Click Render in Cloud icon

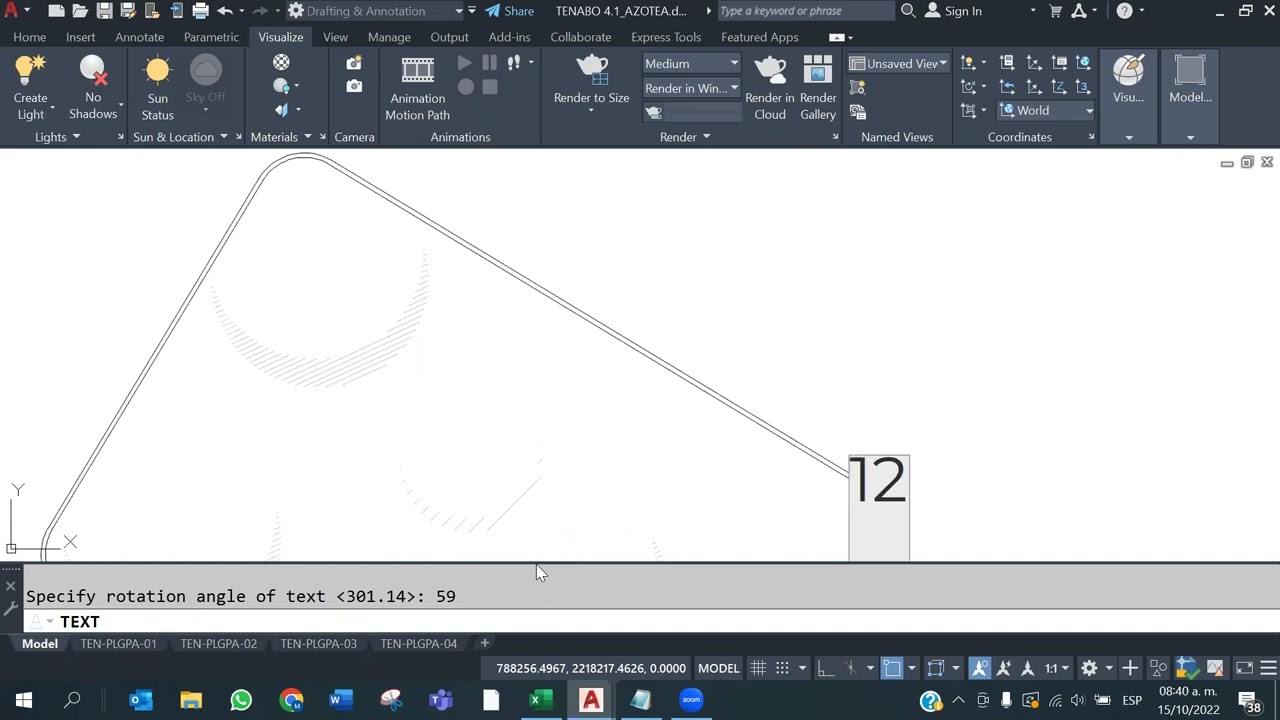pyautogui.click(x=770, y=88)
